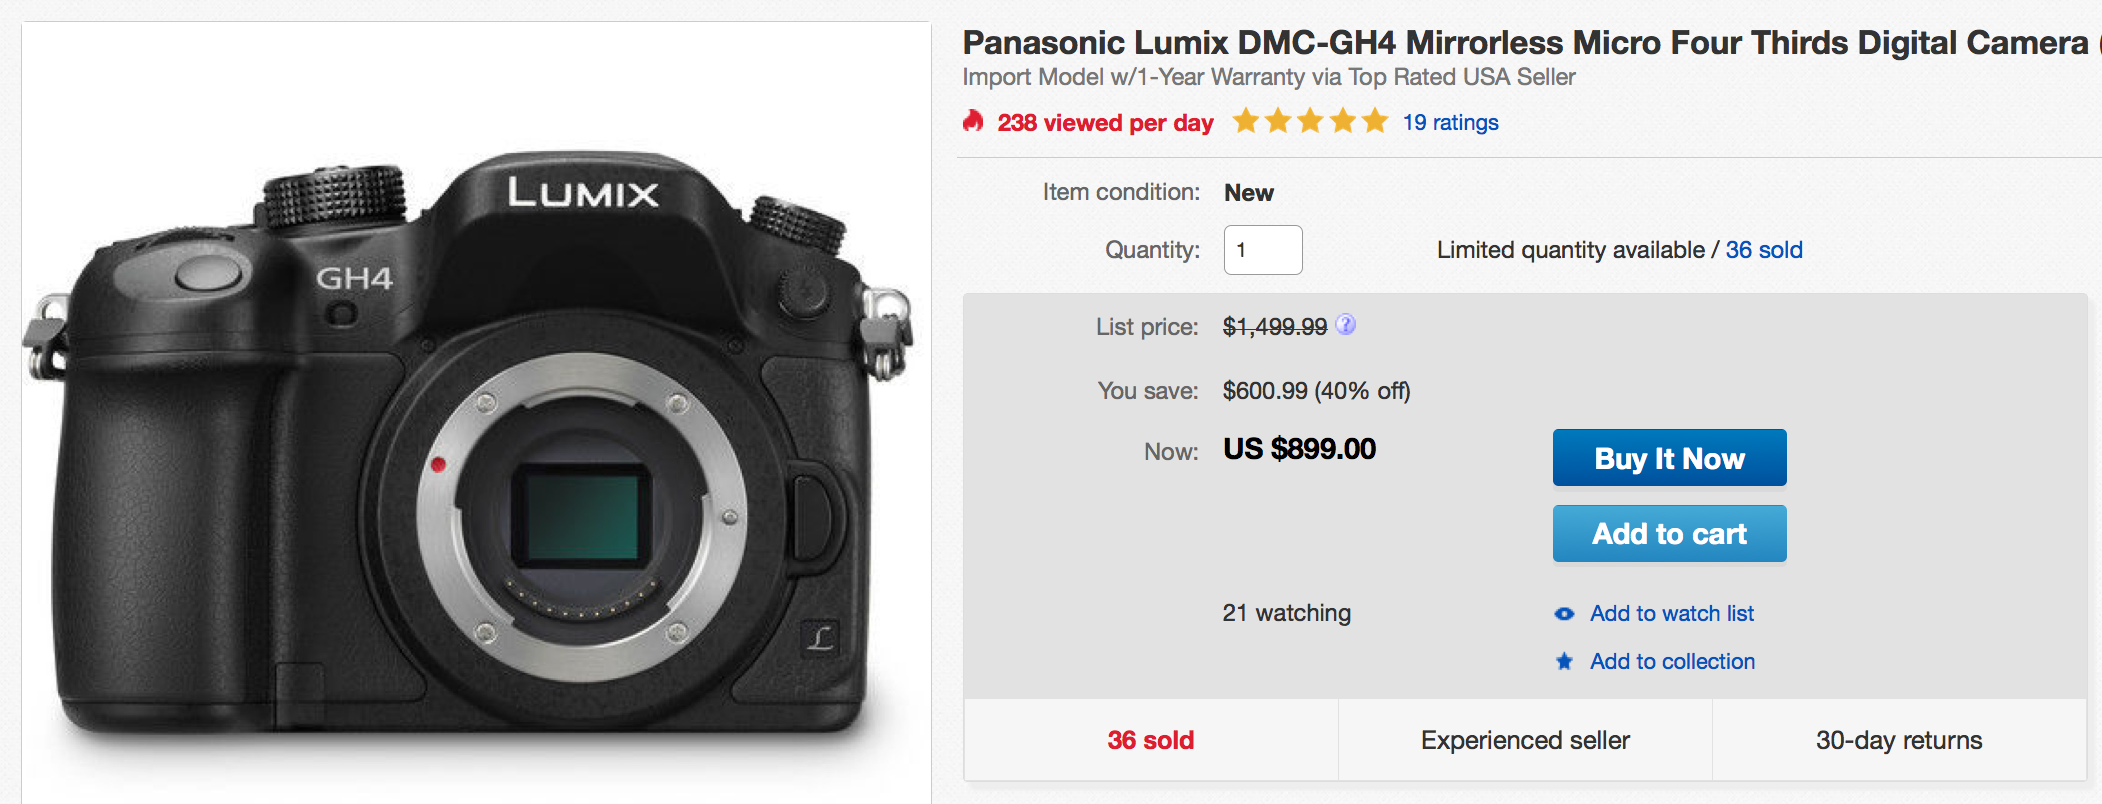Select the 30-day returns cell
The image size is (2102, 804).
[x=1899, y=740]
